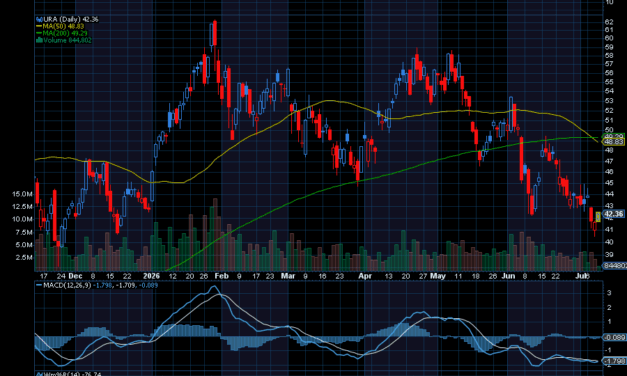Click the 'Dec' label on the date axis

[x=75, y=276]
